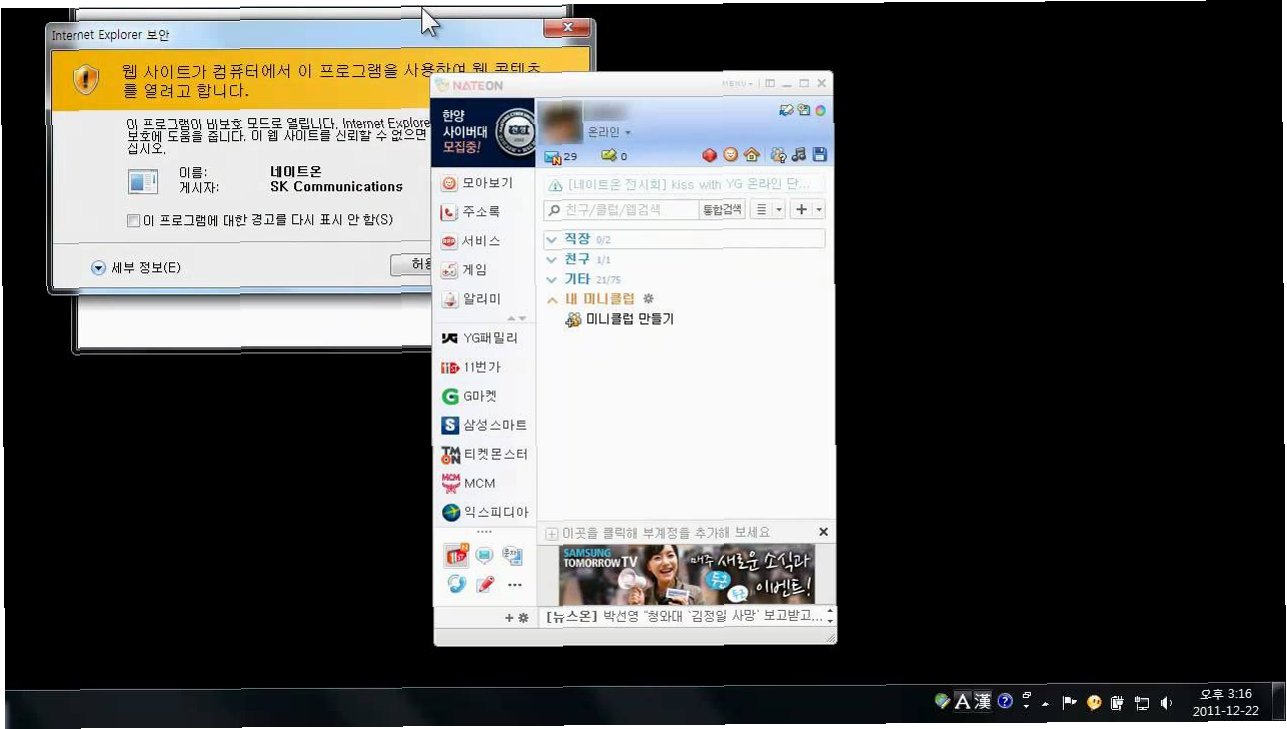Image resolution: width=1287 pixels, height=729 pixels.
Task: Click the friends with question mark icon
Action: 779,155
